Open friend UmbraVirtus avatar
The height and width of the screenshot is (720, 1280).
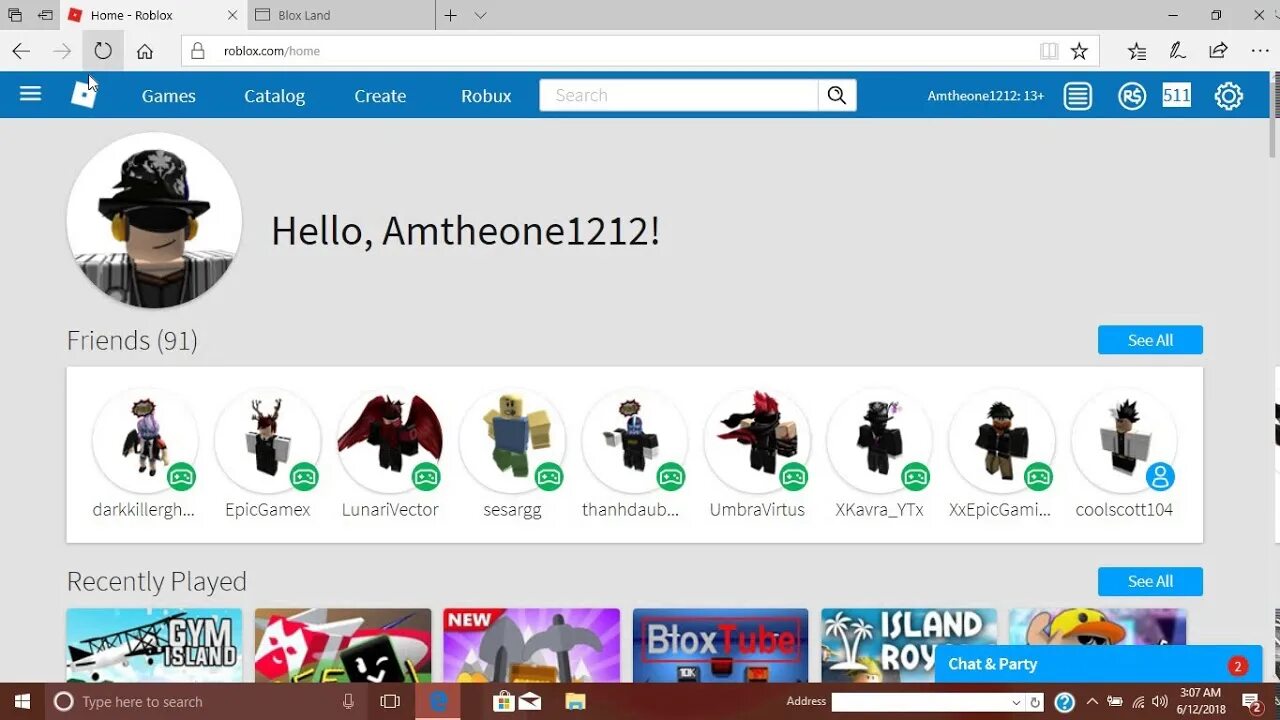757,441
